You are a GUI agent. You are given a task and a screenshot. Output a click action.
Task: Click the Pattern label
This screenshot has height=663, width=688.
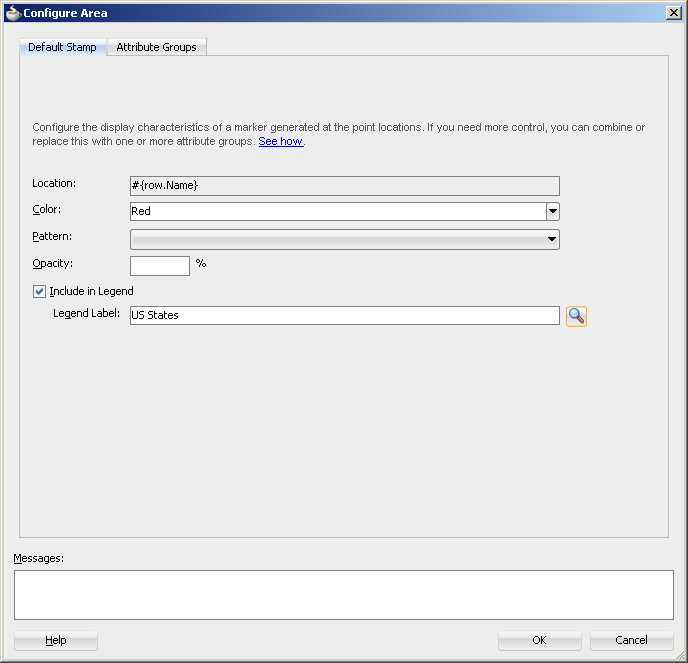pyautogui.click(x=52, y=236)
